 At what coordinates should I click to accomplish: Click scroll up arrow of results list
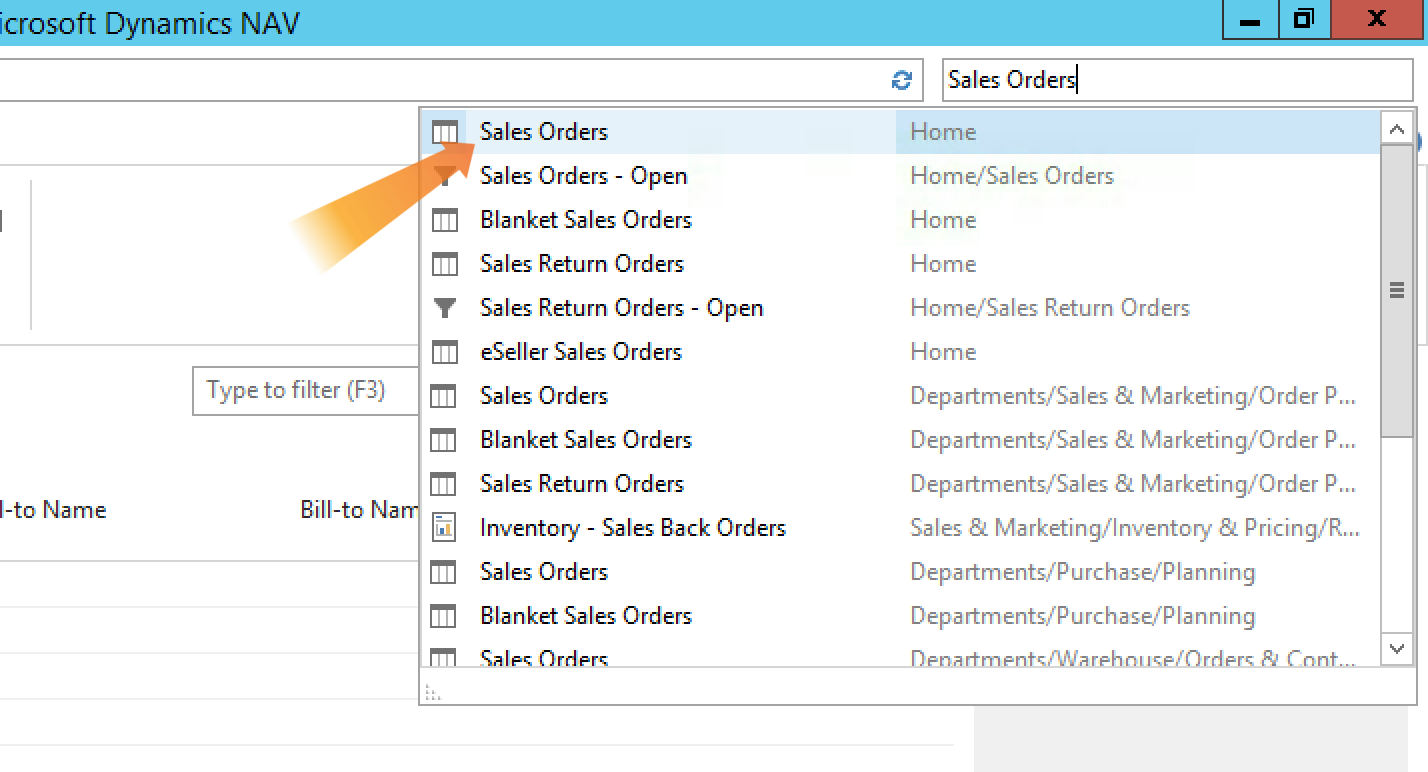pos(1397,128)
